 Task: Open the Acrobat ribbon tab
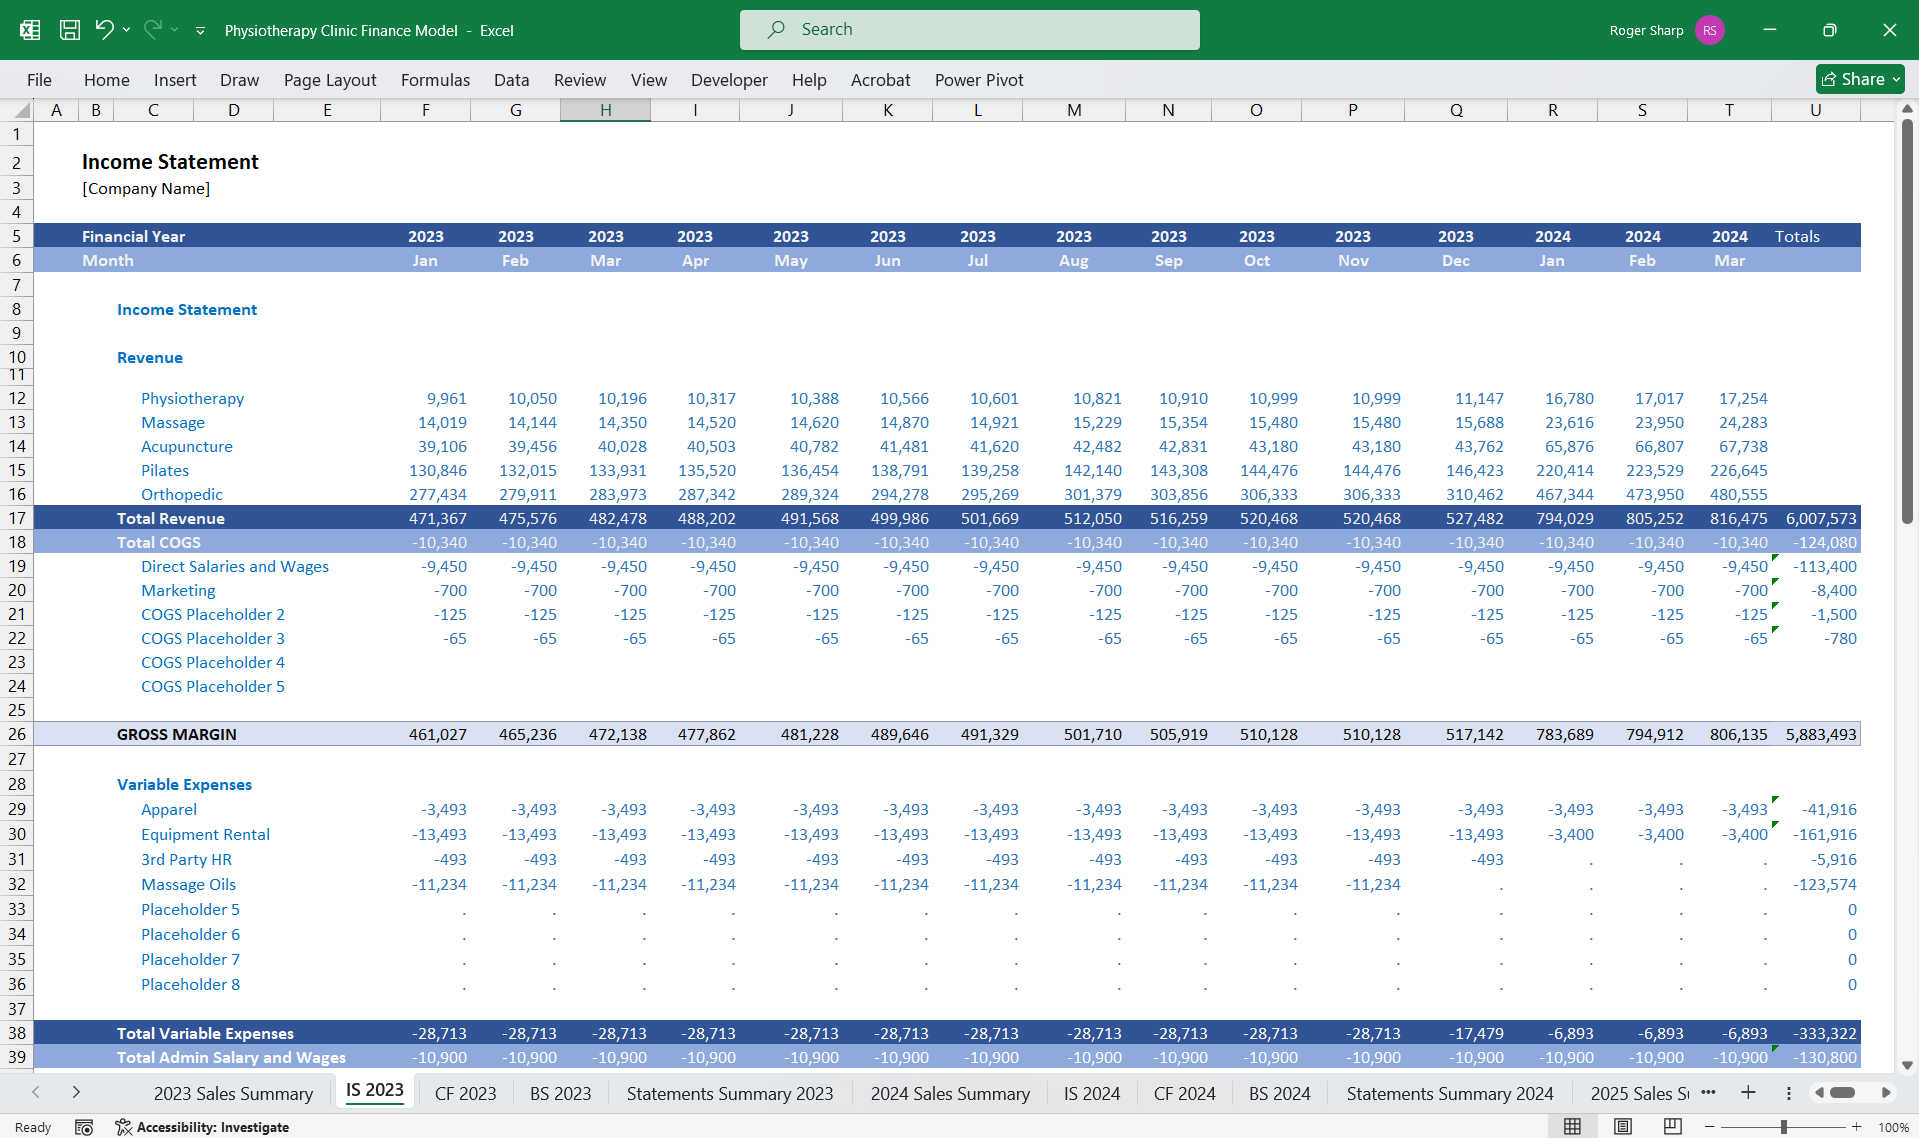click(x=880, y=80)
